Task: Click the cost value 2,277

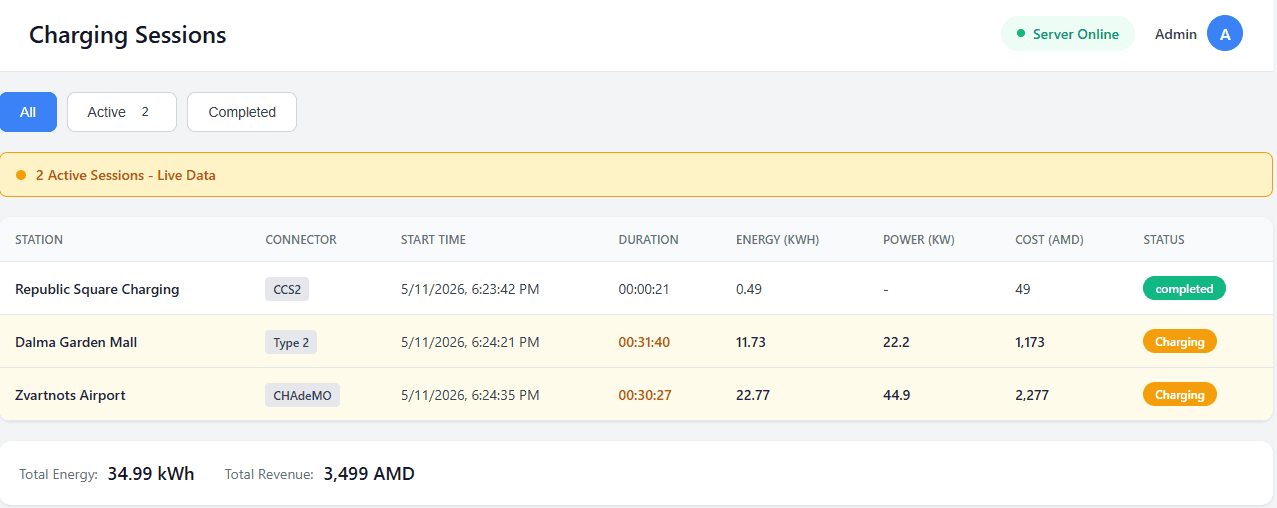Action: [x=1032, y=395]
